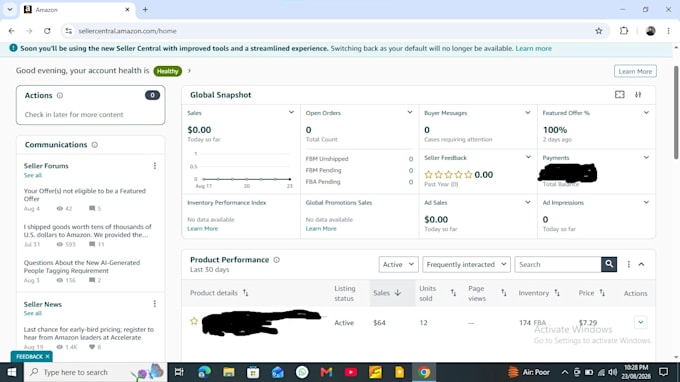Sort by Price column
The height and width of the screenshot is (382, 680).
(602, 293)
